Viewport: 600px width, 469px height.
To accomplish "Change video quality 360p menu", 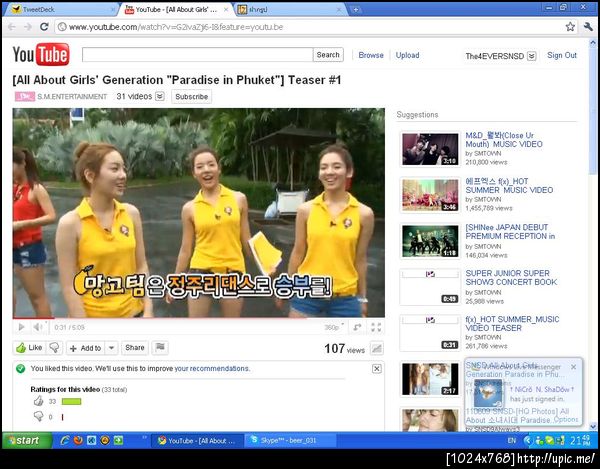I will 334,327.
